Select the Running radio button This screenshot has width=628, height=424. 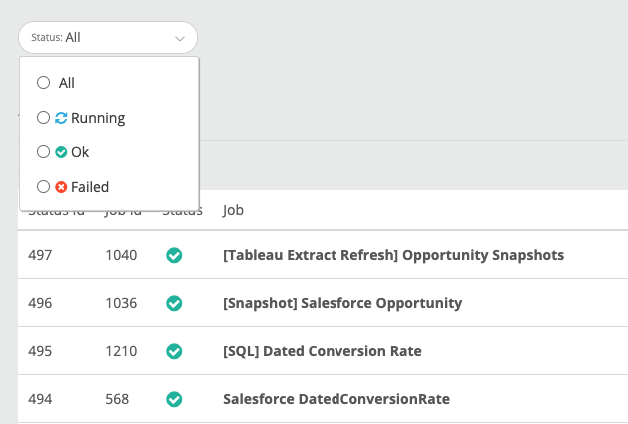coord(43,118)
